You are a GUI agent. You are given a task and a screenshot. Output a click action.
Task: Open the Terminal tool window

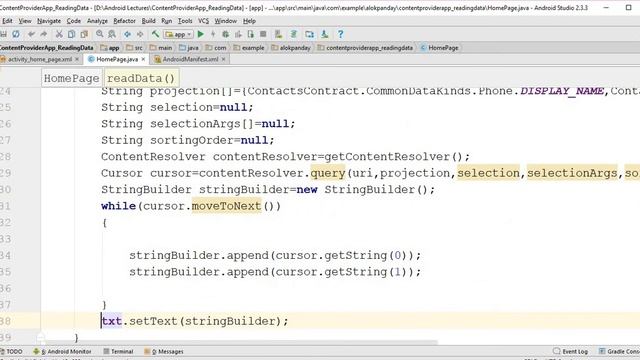coord(118,351)
